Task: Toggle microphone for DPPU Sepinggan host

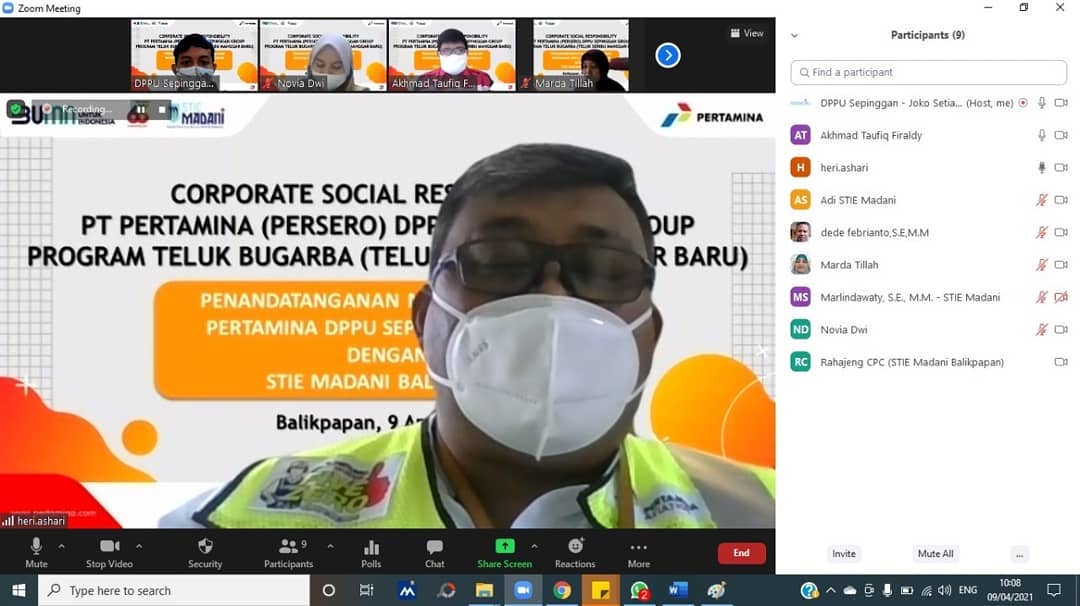Action: (x=1041, y=103)
